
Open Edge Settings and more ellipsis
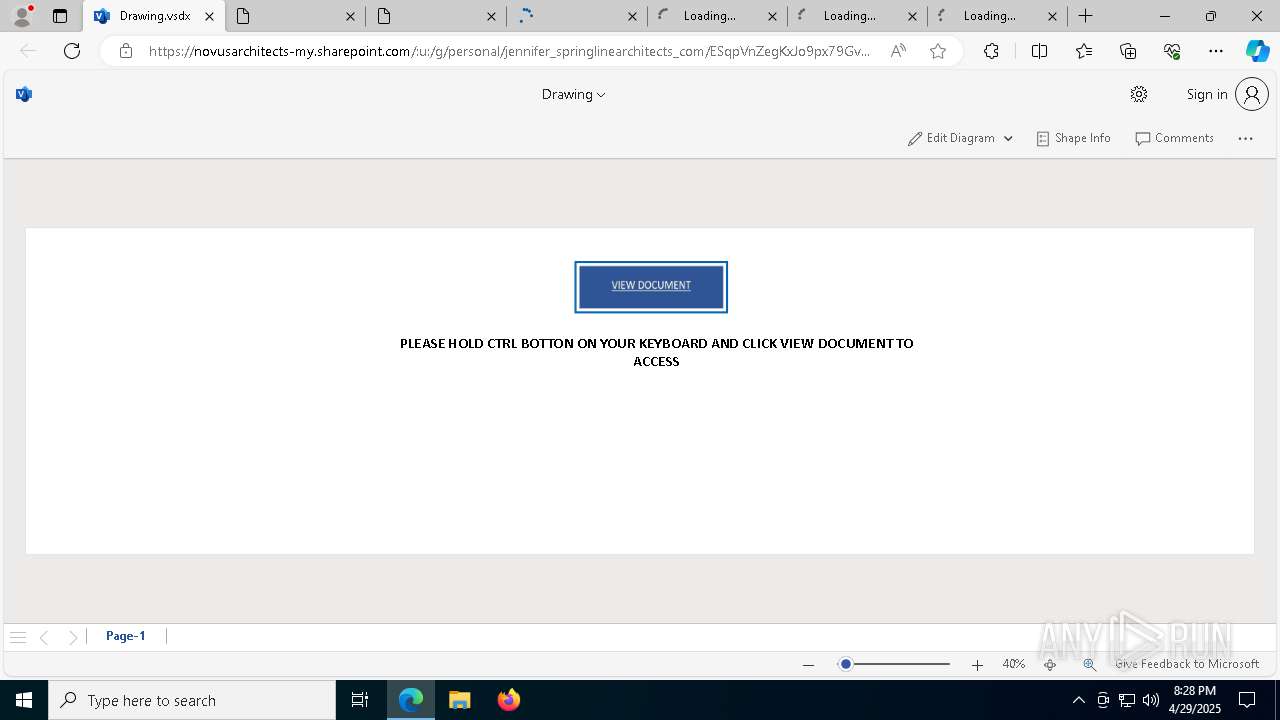click(1216, 51)
